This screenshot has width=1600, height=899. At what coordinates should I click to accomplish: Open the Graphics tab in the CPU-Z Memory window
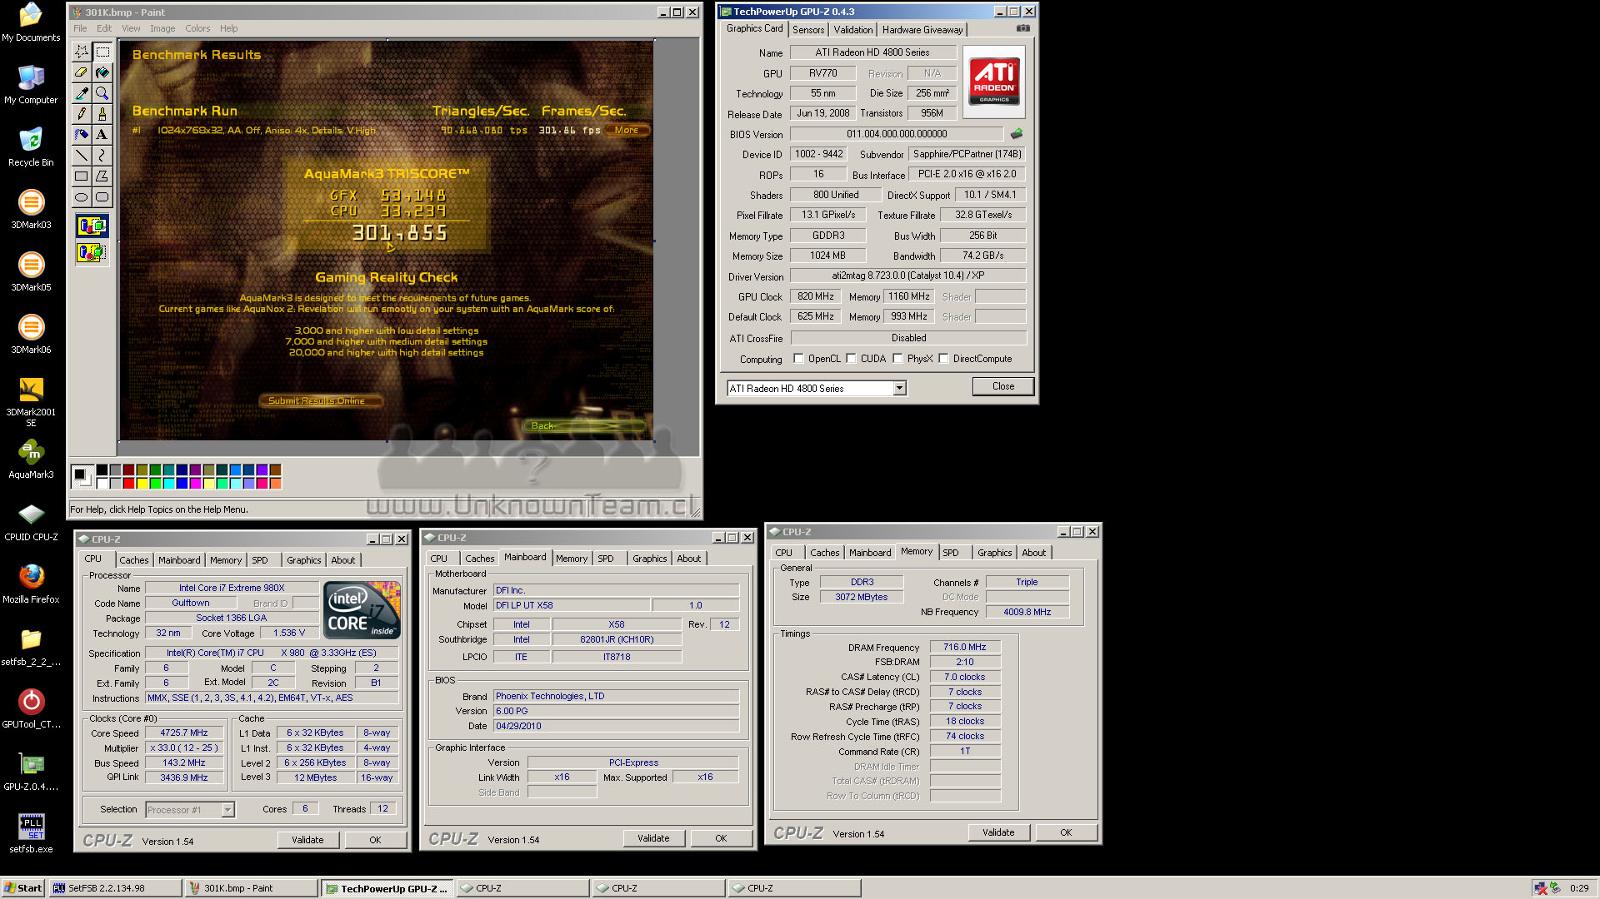(x=994, y=552)
